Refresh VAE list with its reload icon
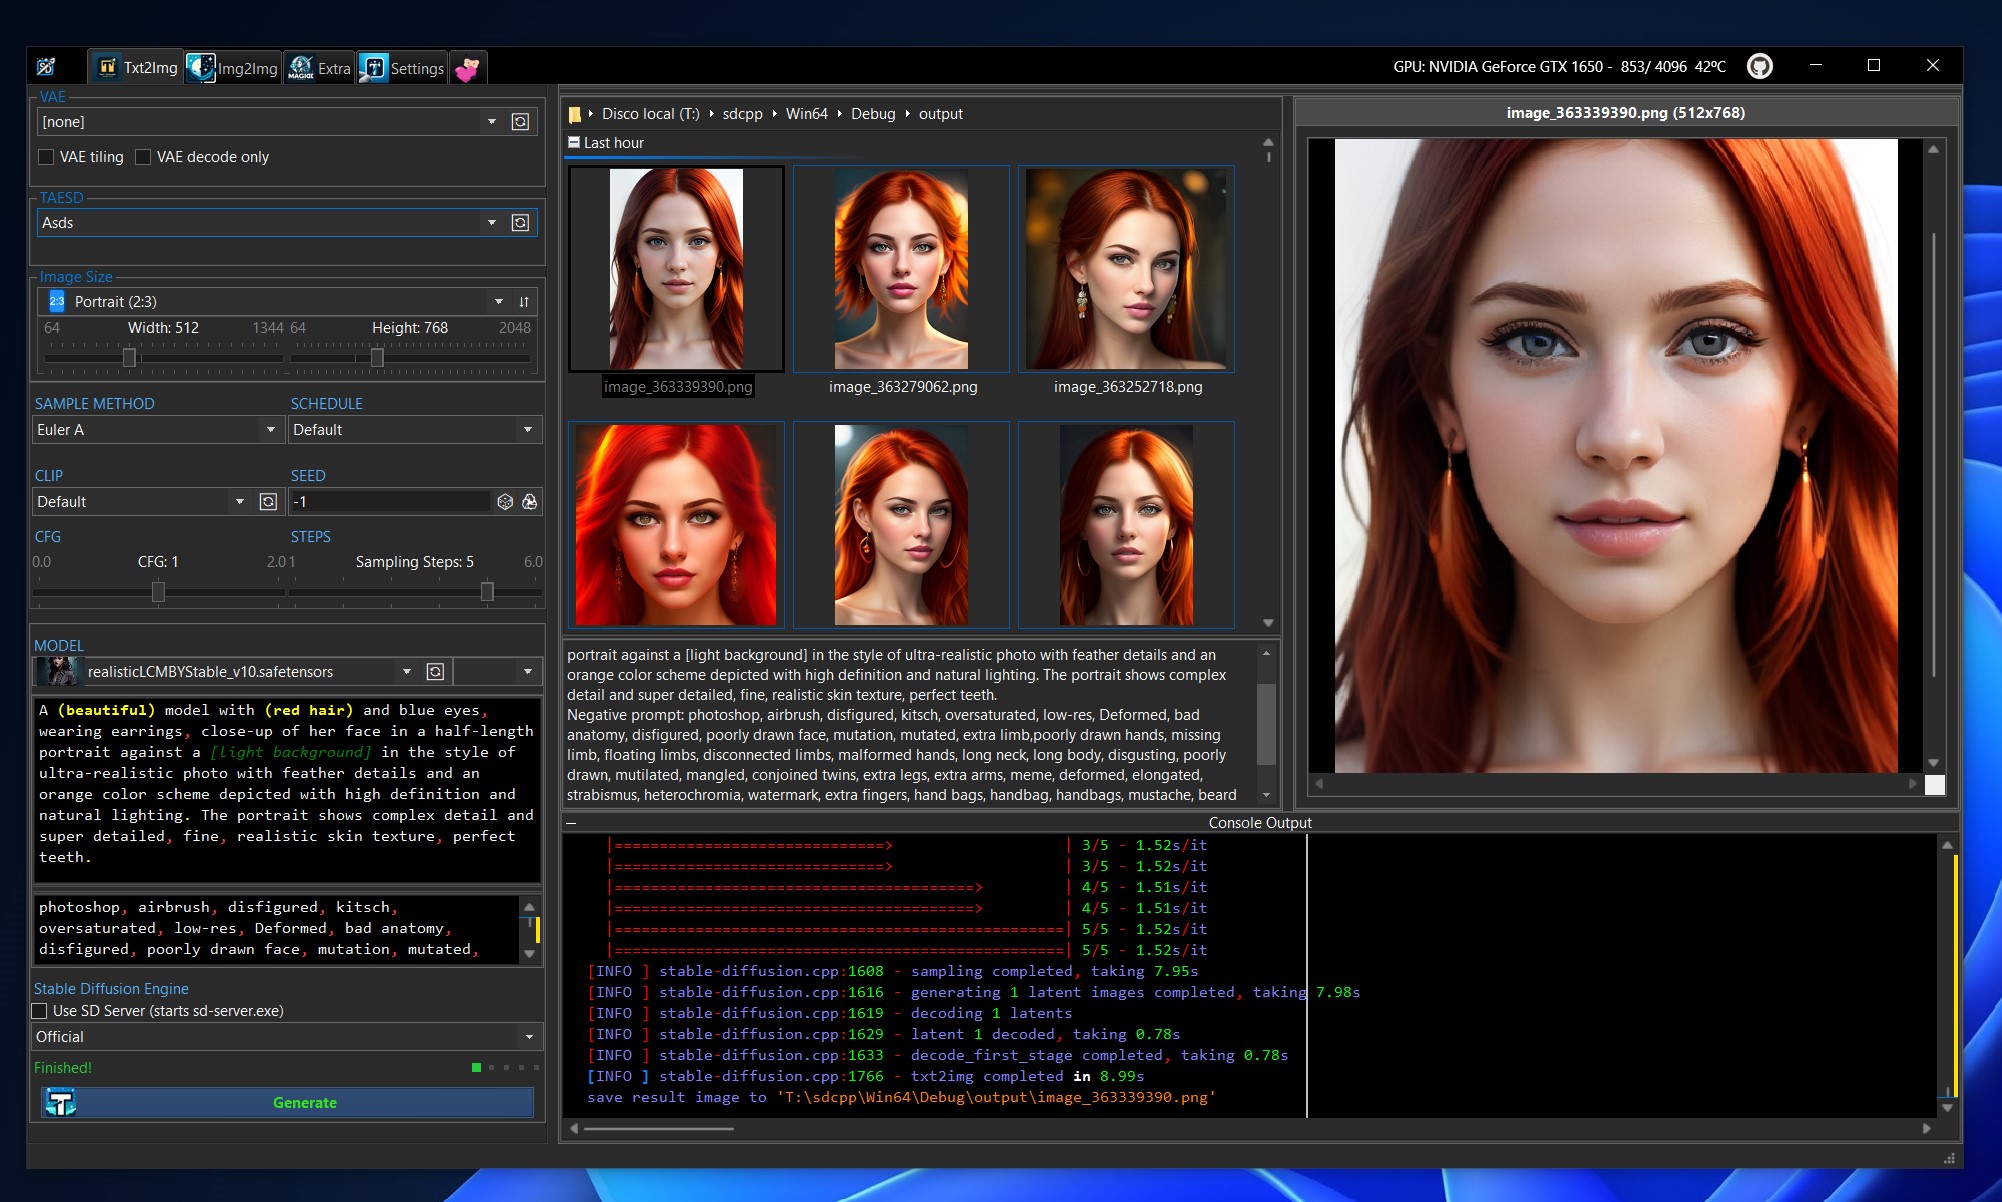2002x1202 pixels. (520, 121)
